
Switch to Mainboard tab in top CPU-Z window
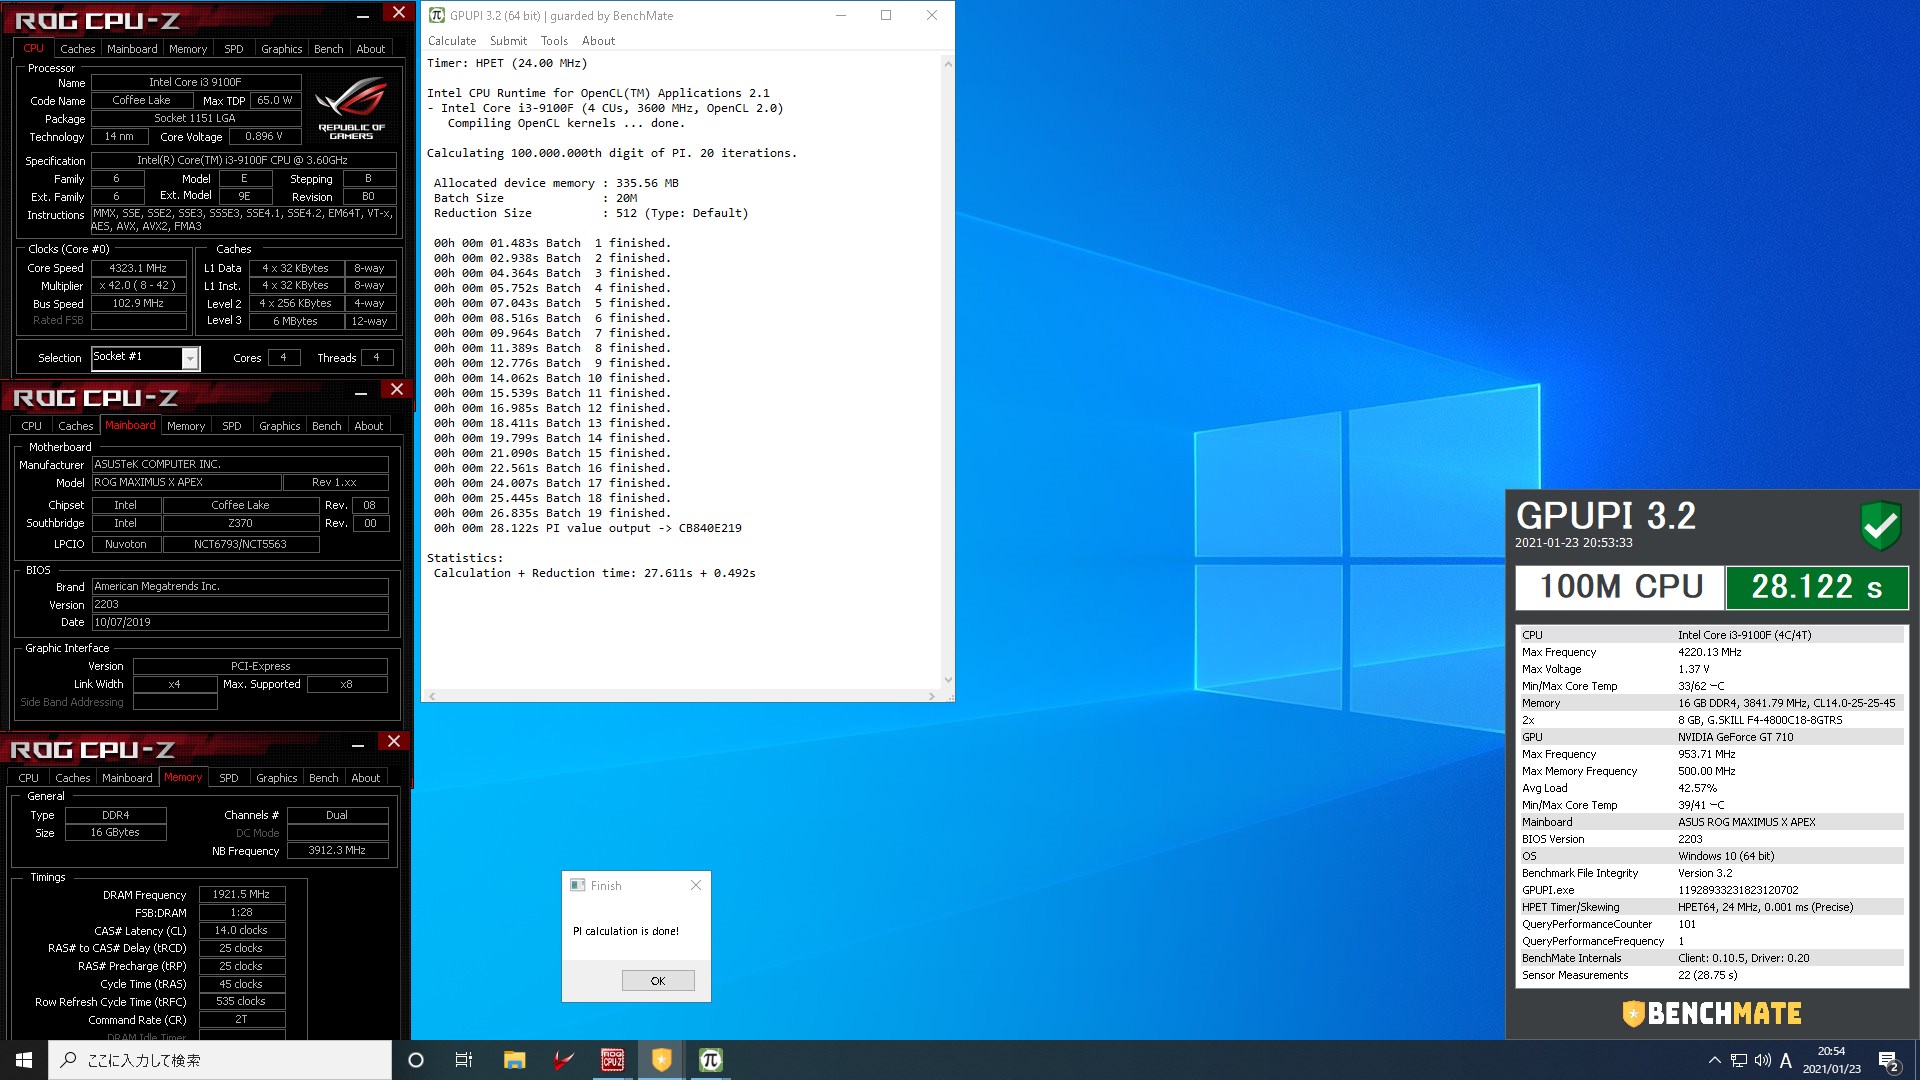tap(132, 48)
